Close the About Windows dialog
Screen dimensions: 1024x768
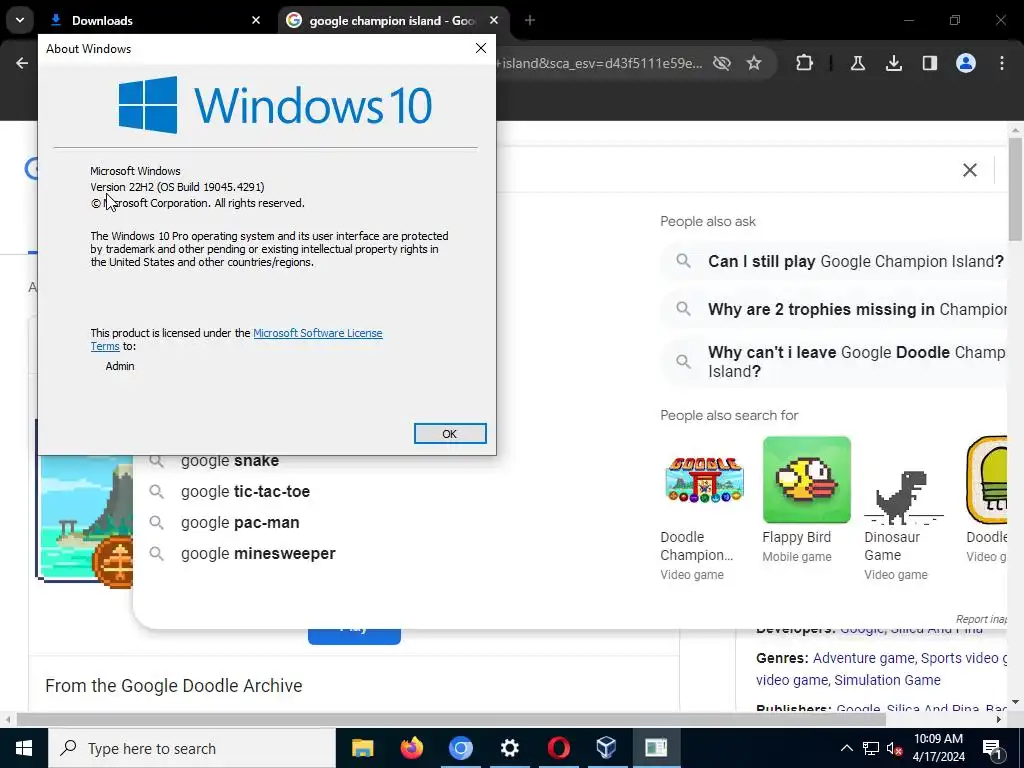pyautogui.click(x=481, y=48)
